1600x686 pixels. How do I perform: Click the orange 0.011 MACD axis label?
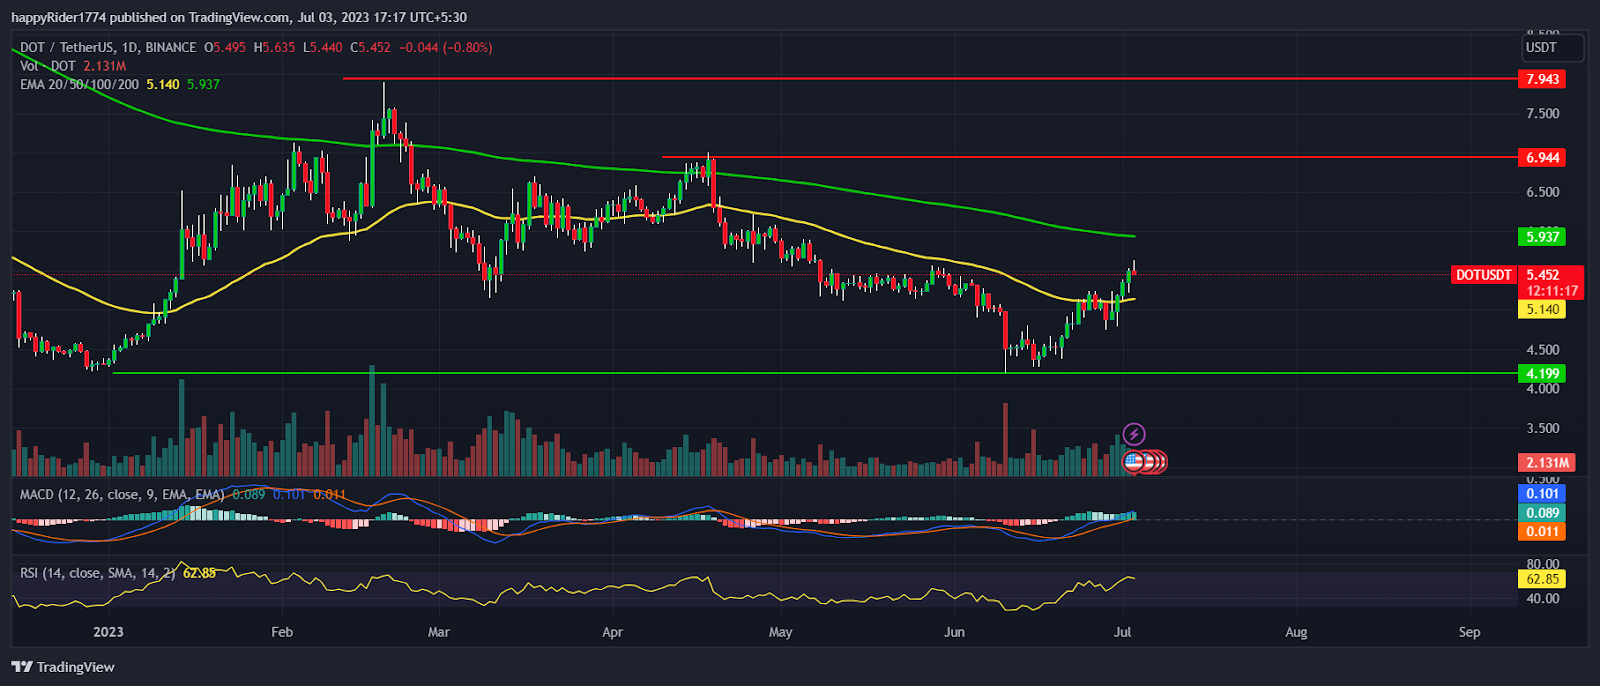point(1542,532)
